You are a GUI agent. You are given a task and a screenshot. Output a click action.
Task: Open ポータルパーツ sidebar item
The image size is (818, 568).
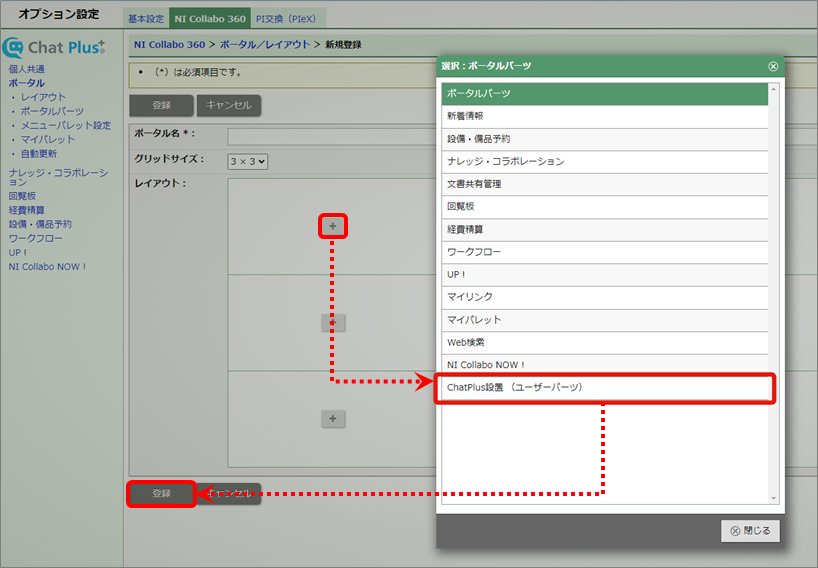(x=52, y=111)
